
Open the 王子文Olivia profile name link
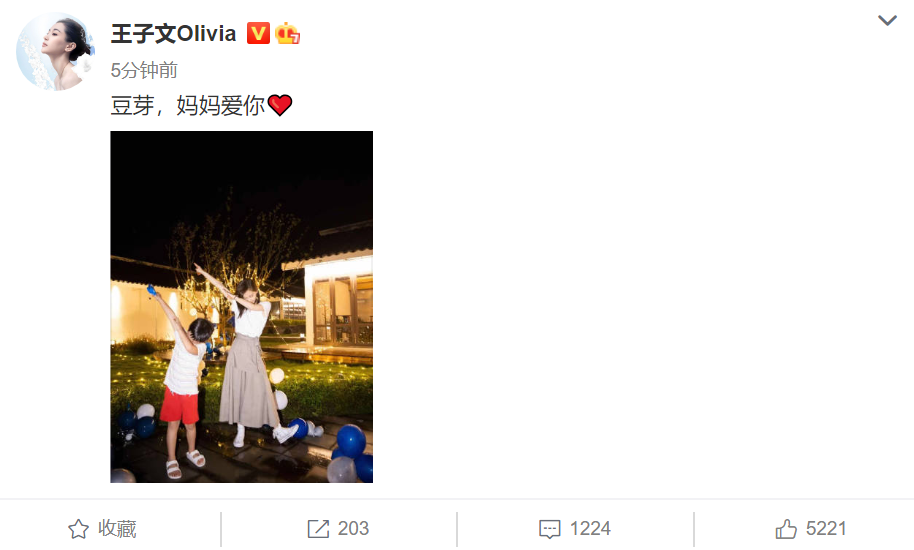point(173,34)
